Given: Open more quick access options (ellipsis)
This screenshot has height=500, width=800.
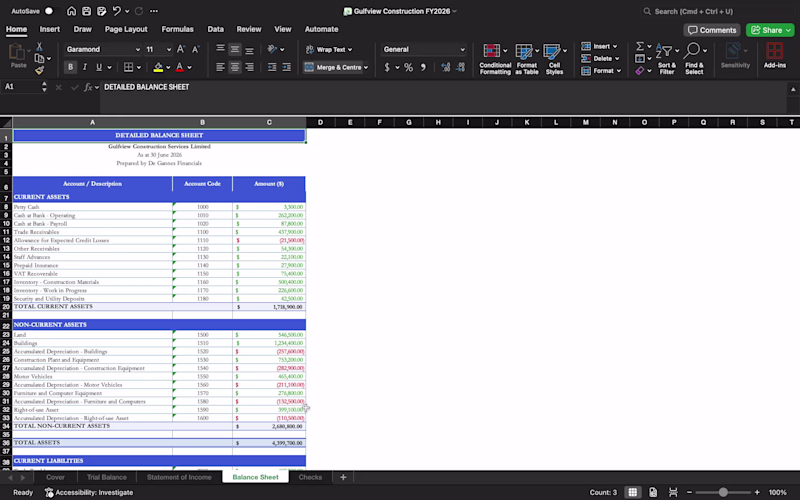Looking at the screenshot, I should 154,11.
